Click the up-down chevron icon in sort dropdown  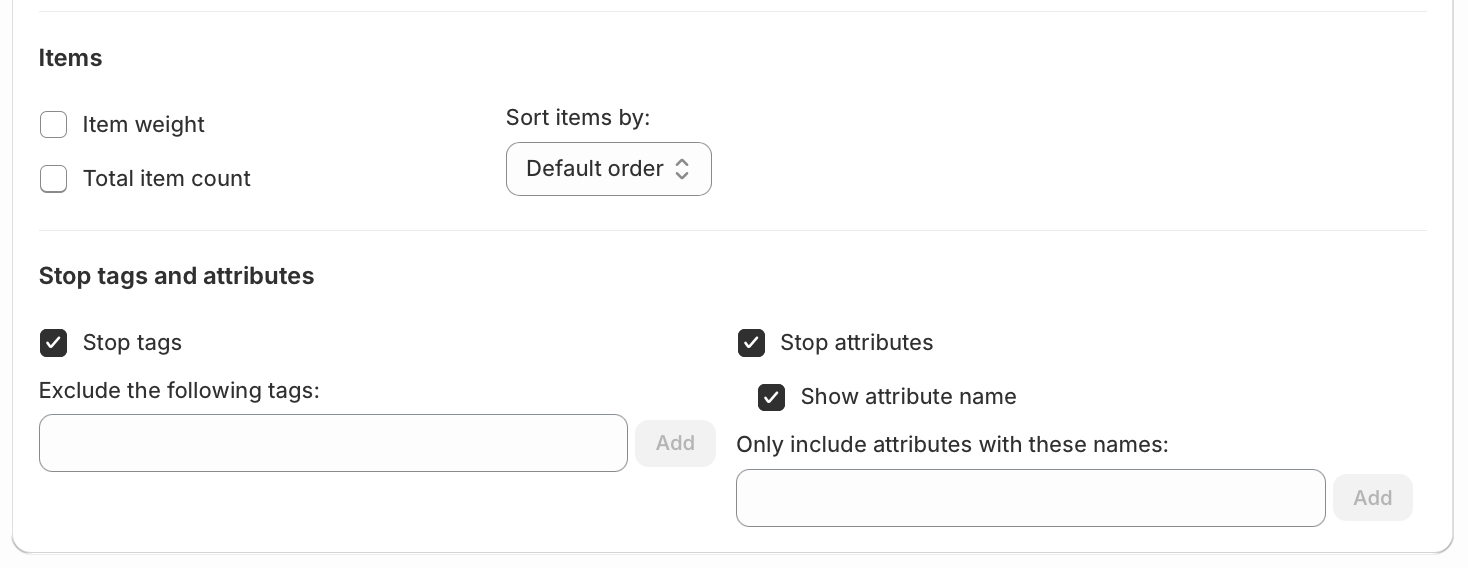[682, 169]
